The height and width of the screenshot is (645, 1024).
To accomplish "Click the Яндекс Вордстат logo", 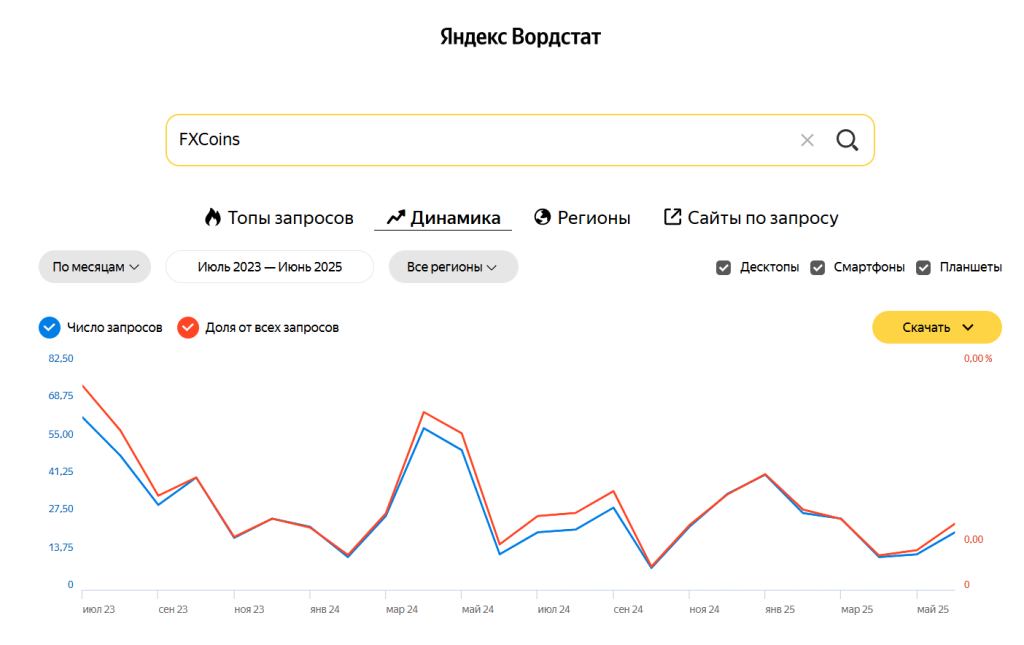I will 520,38.
